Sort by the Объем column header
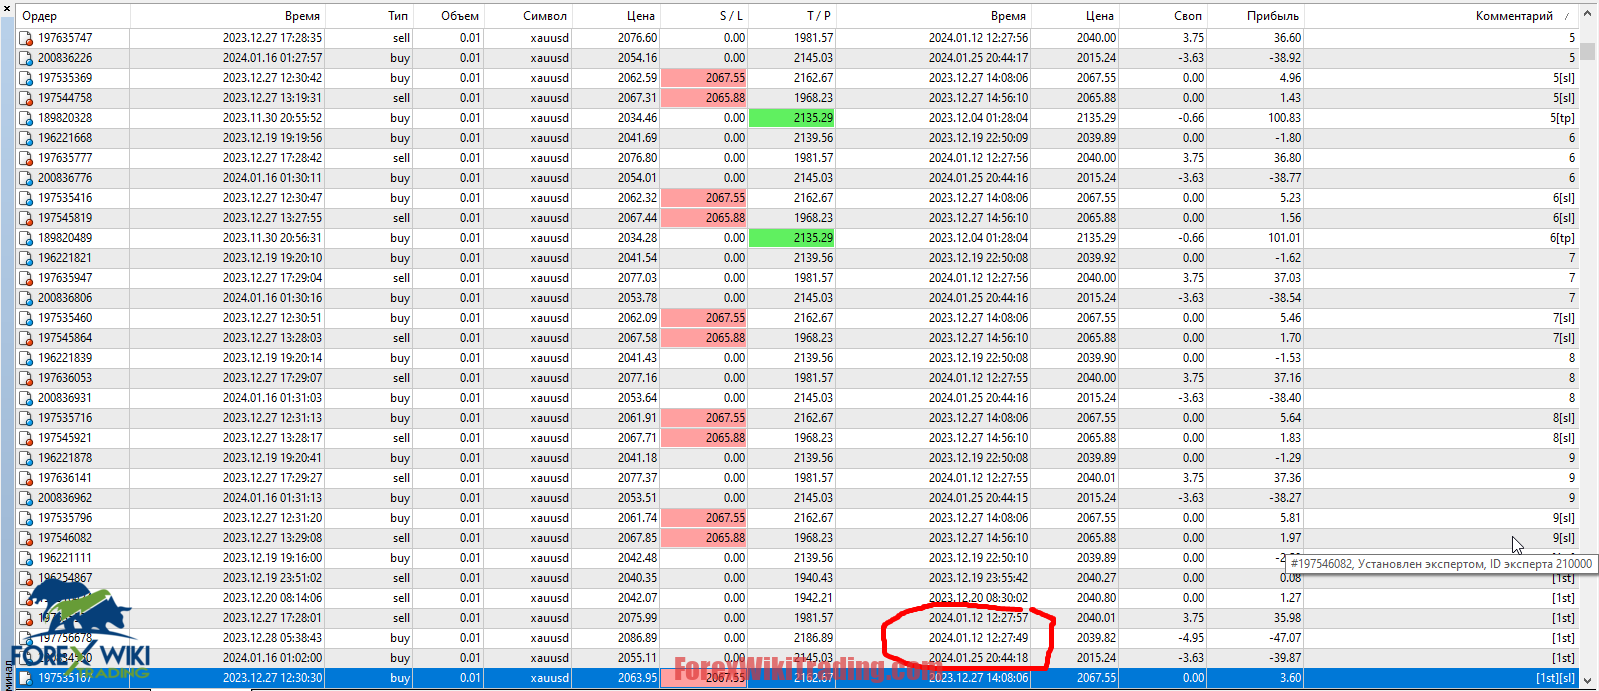This screenshot has height=691, width=1599. point(448,16)
